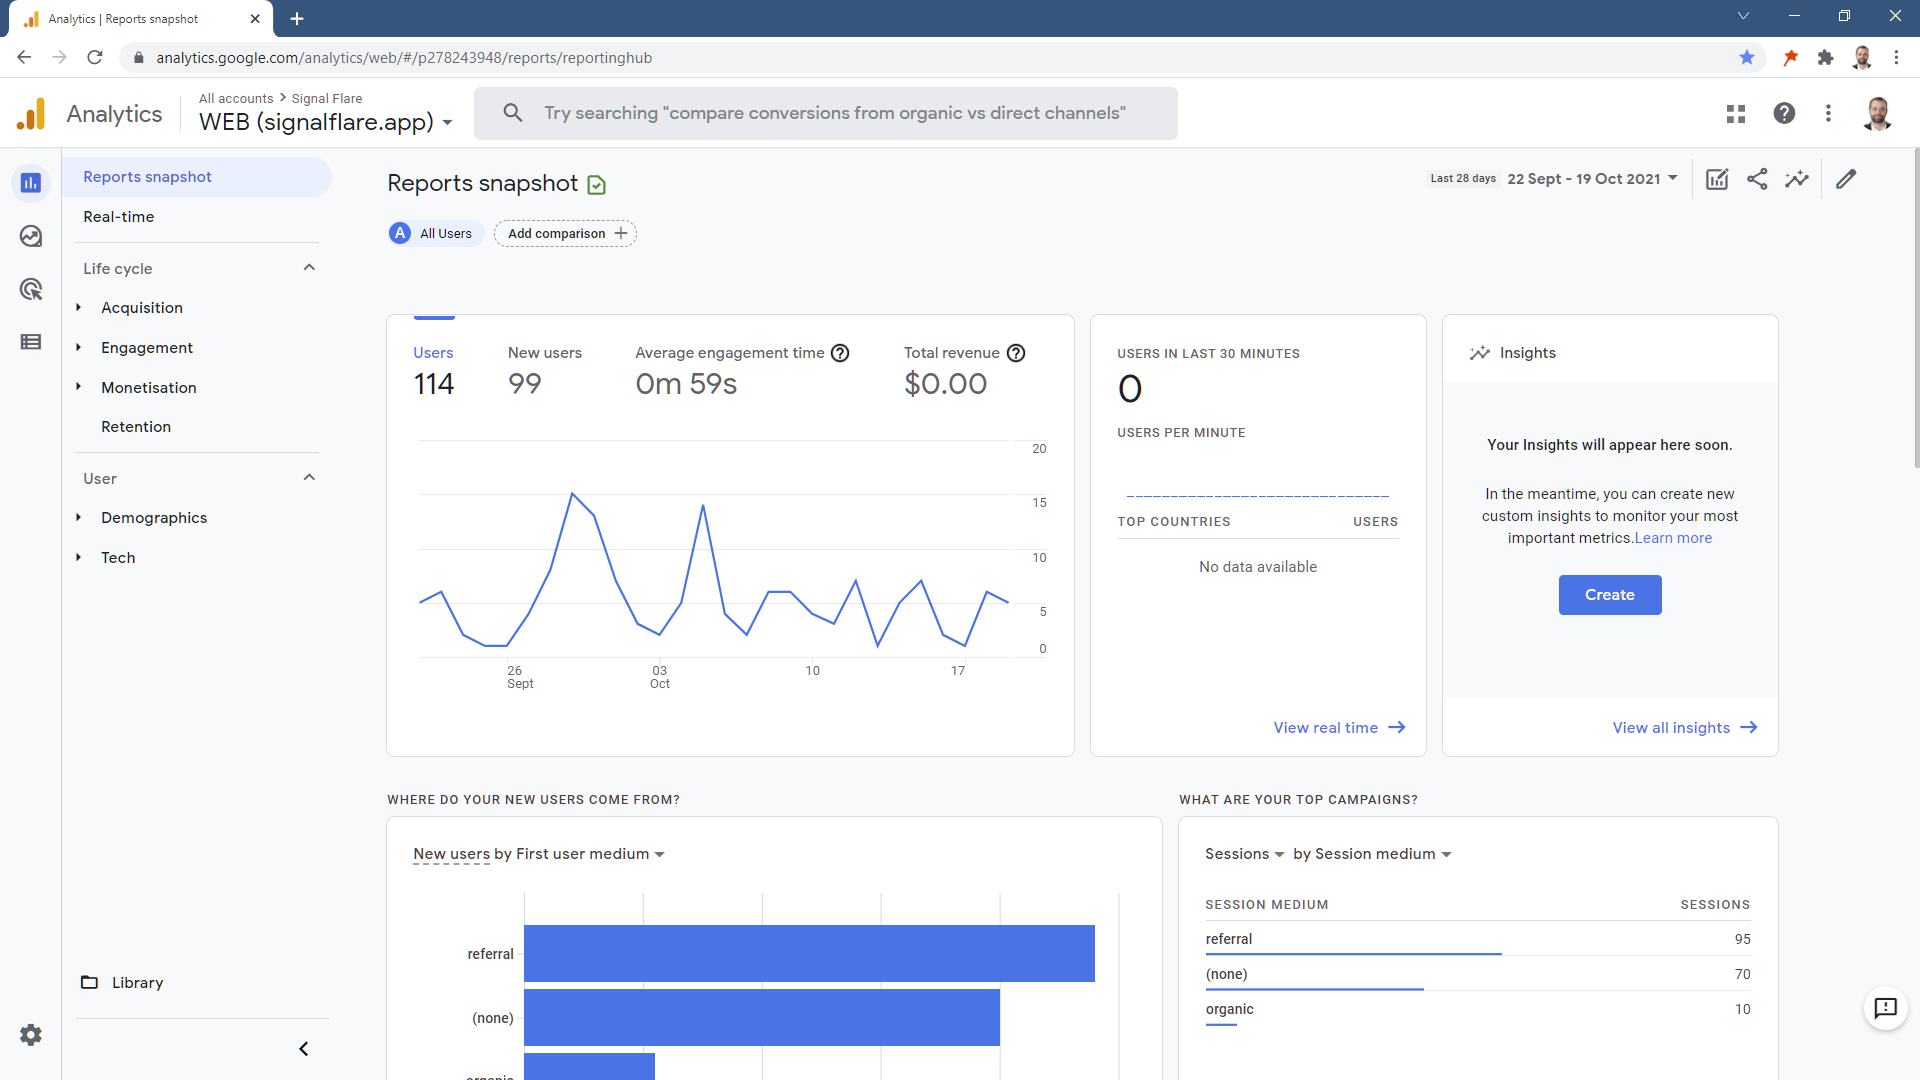Collapse the Life cycle section

point(309,268)
